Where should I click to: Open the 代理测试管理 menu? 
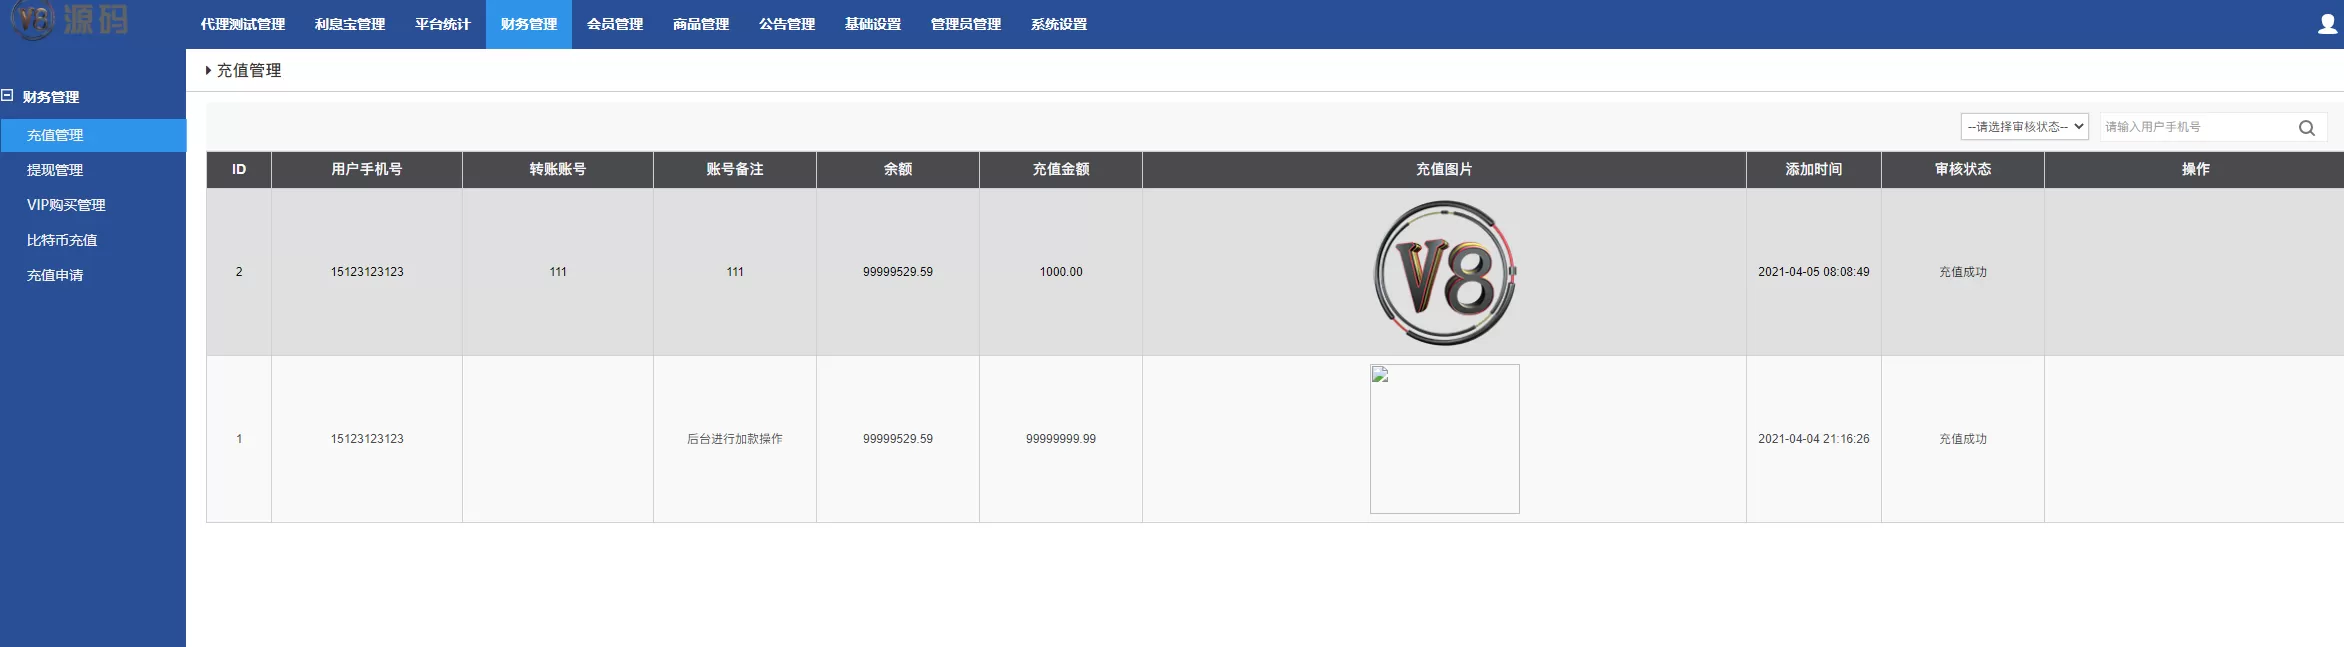pos(242,24)
